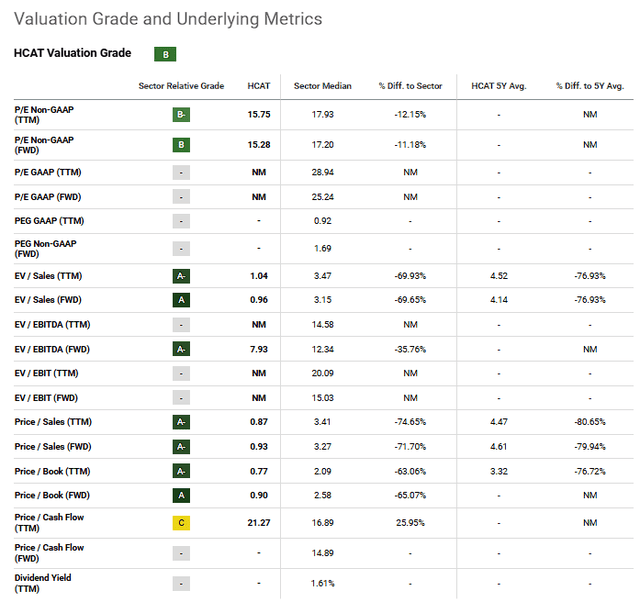Click the Sector Median column header
Screen dimensions: 640x613
click(x=320, y=86)
